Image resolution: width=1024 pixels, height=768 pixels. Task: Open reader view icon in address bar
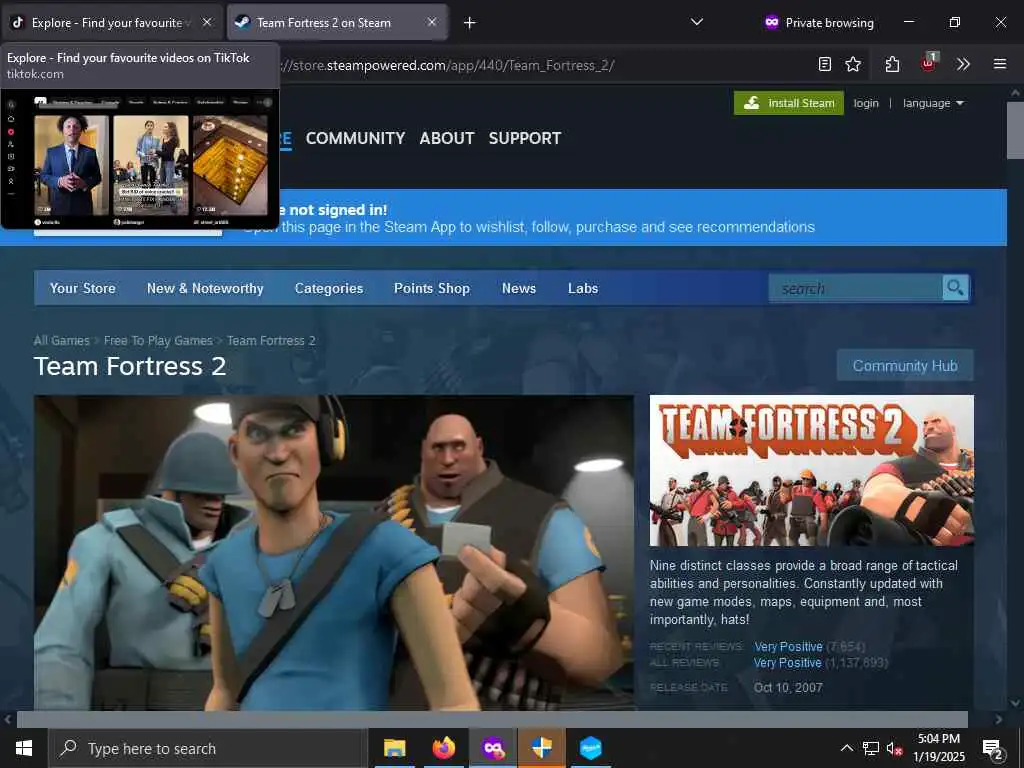825,64
